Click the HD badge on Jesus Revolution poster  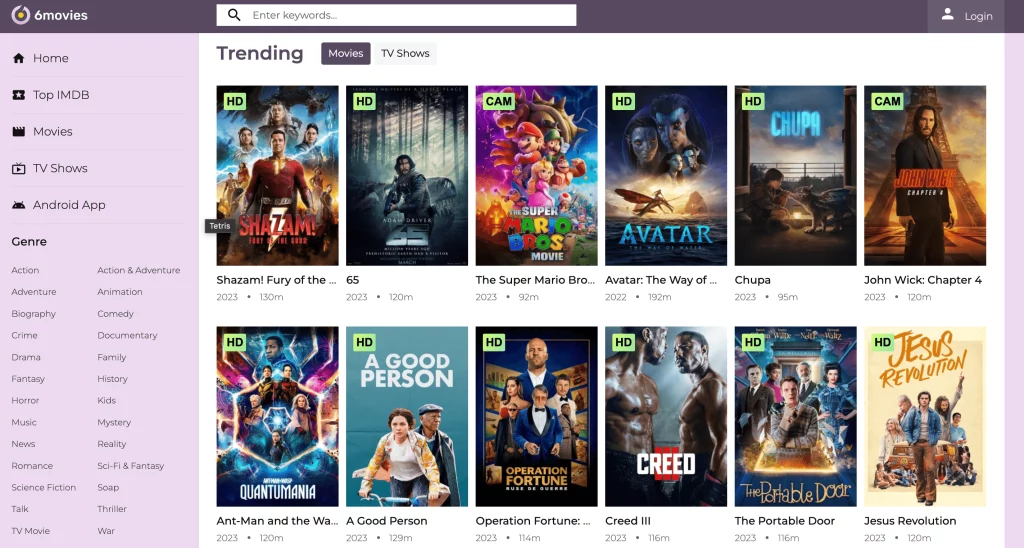(x=882, y=342)
